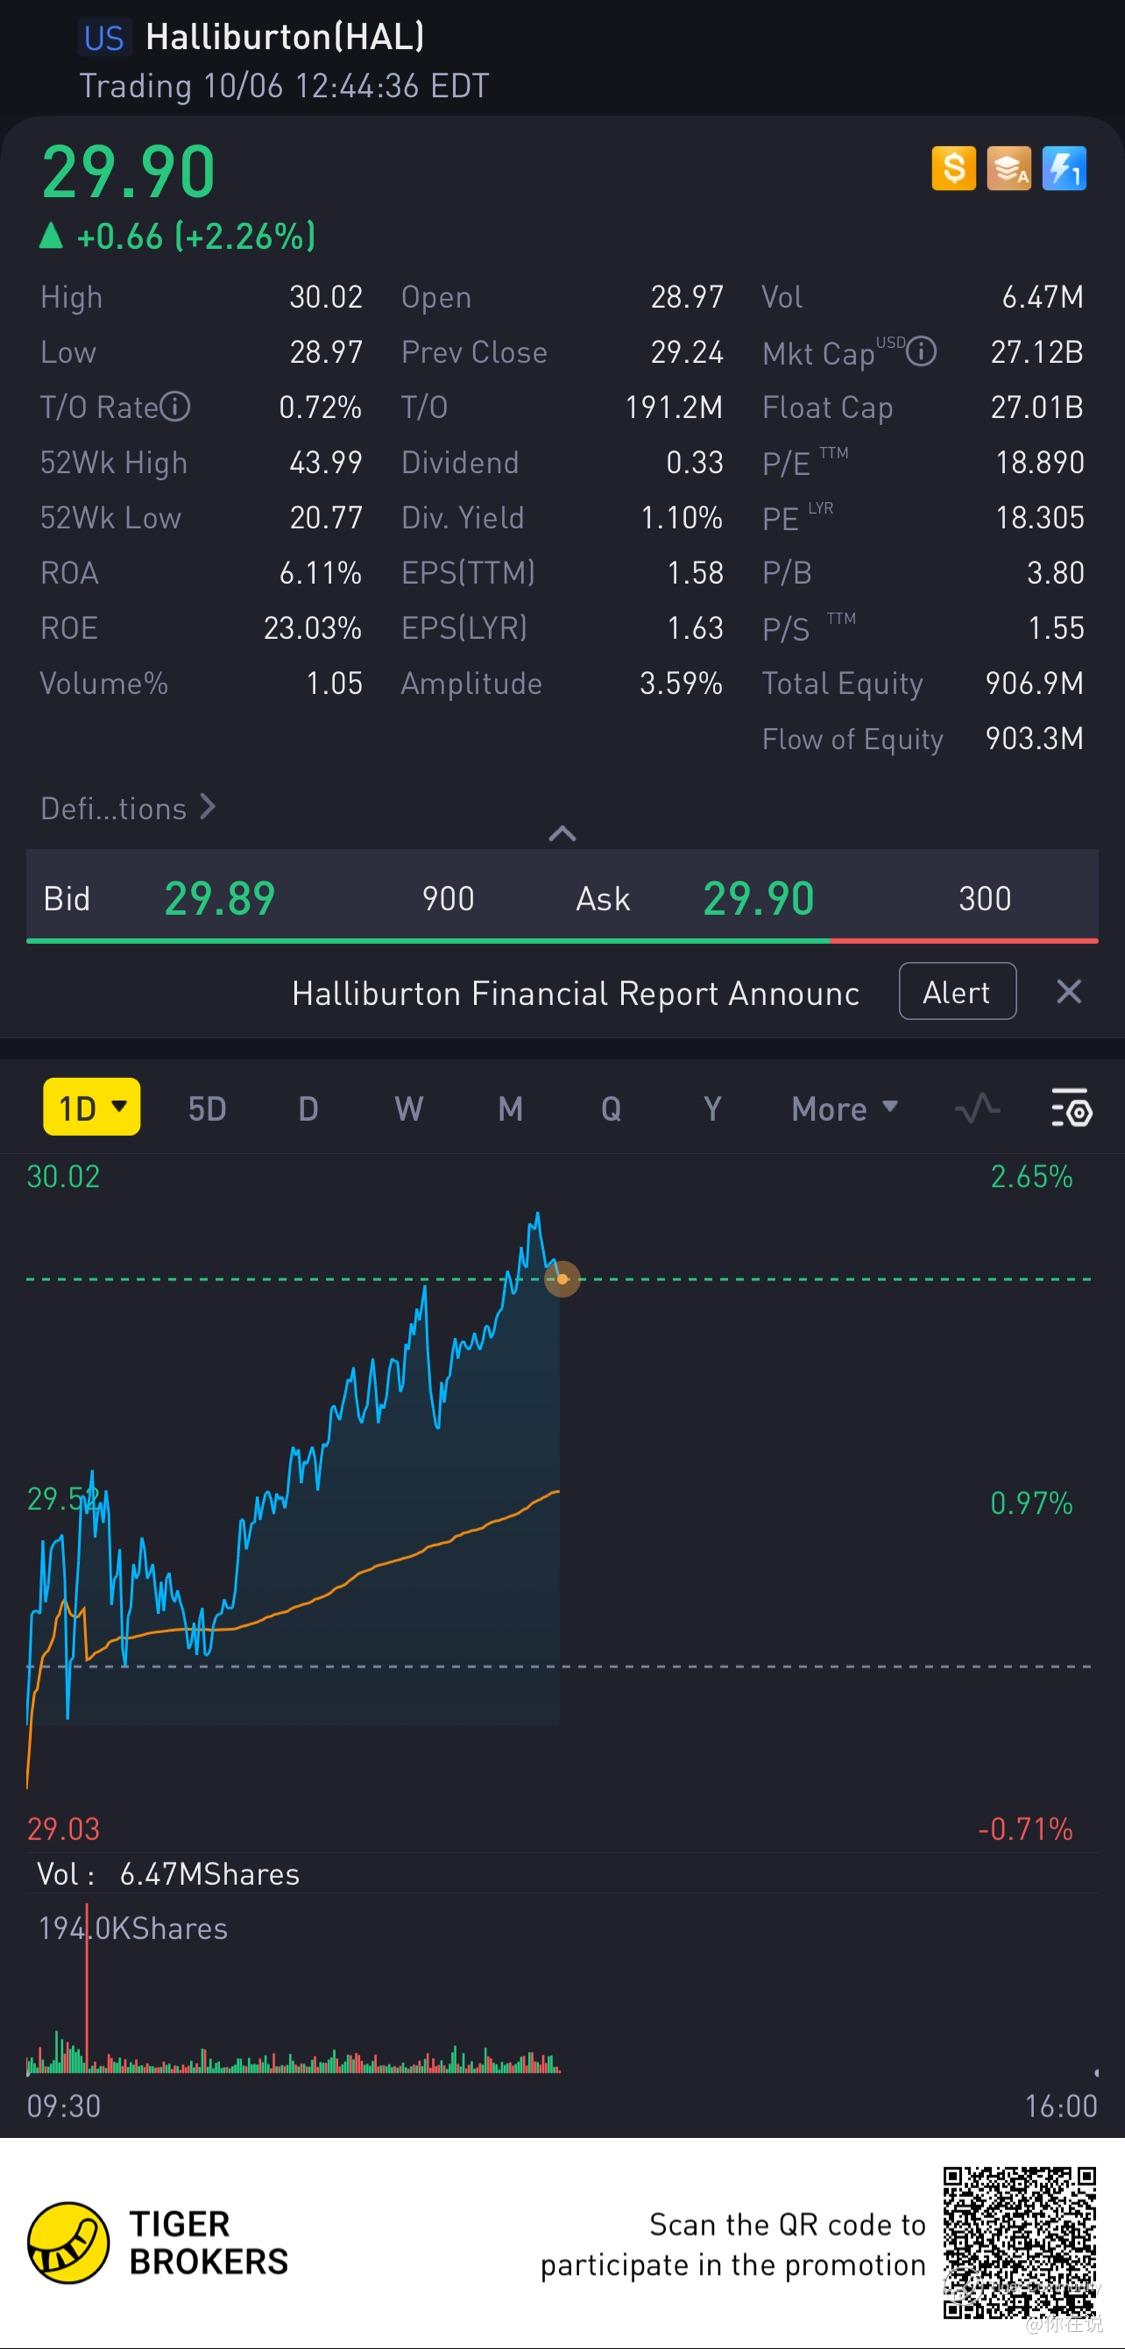Open Mkt Cap info icon
The width and height of the screenshot is (1125, 2349).
[x=922, y=351]
